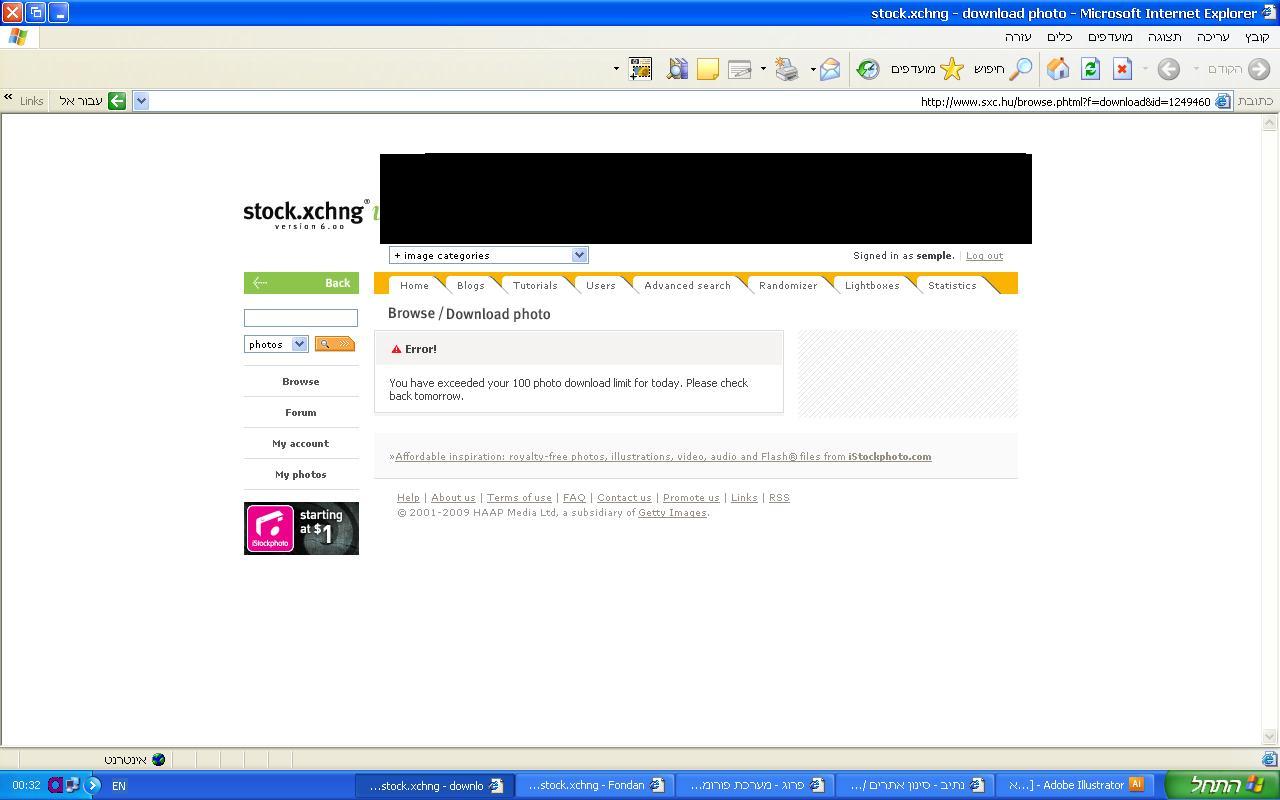Viewport: 1280px width, 800px height.
Task: Expand the tray with the blue arrow
Action: click(93, 785)
